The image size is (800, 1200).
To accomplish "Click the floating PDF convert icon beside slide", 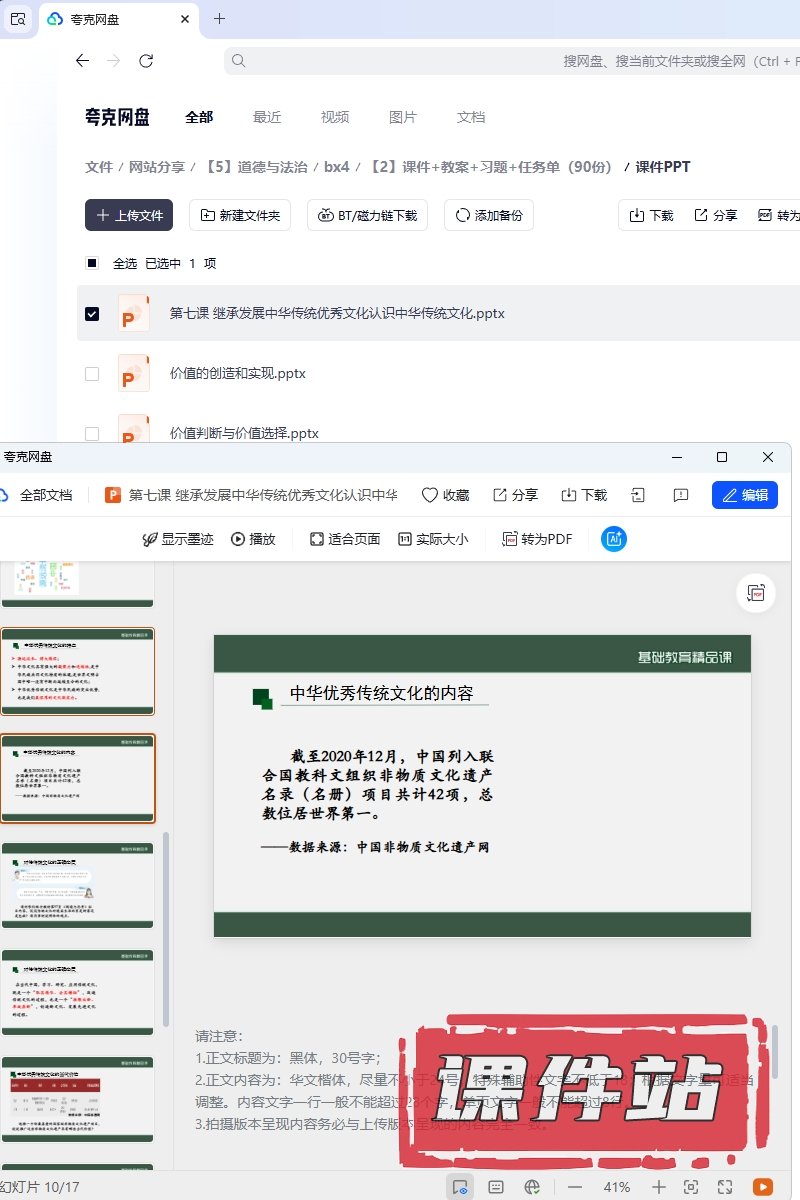I will [756, 594].
